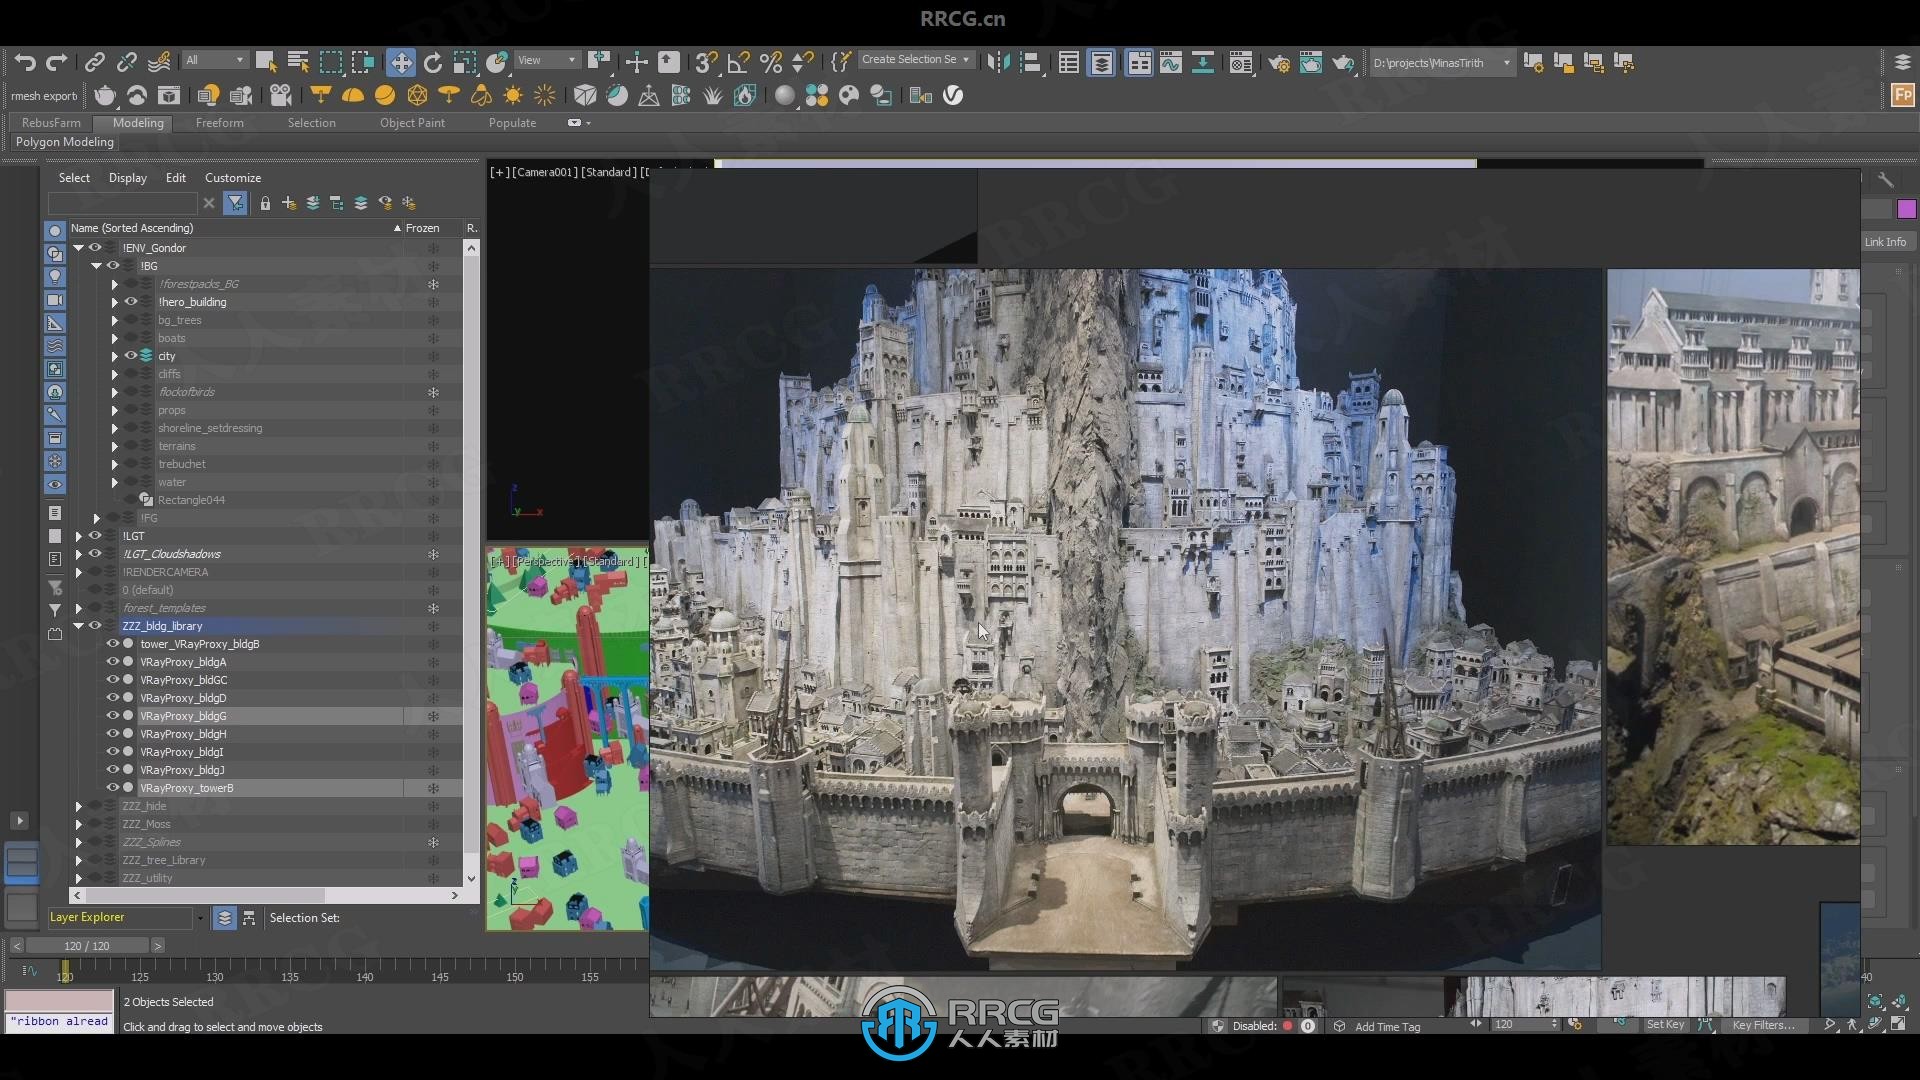Click the V-Ray logo icon

(x=953, y=95)
